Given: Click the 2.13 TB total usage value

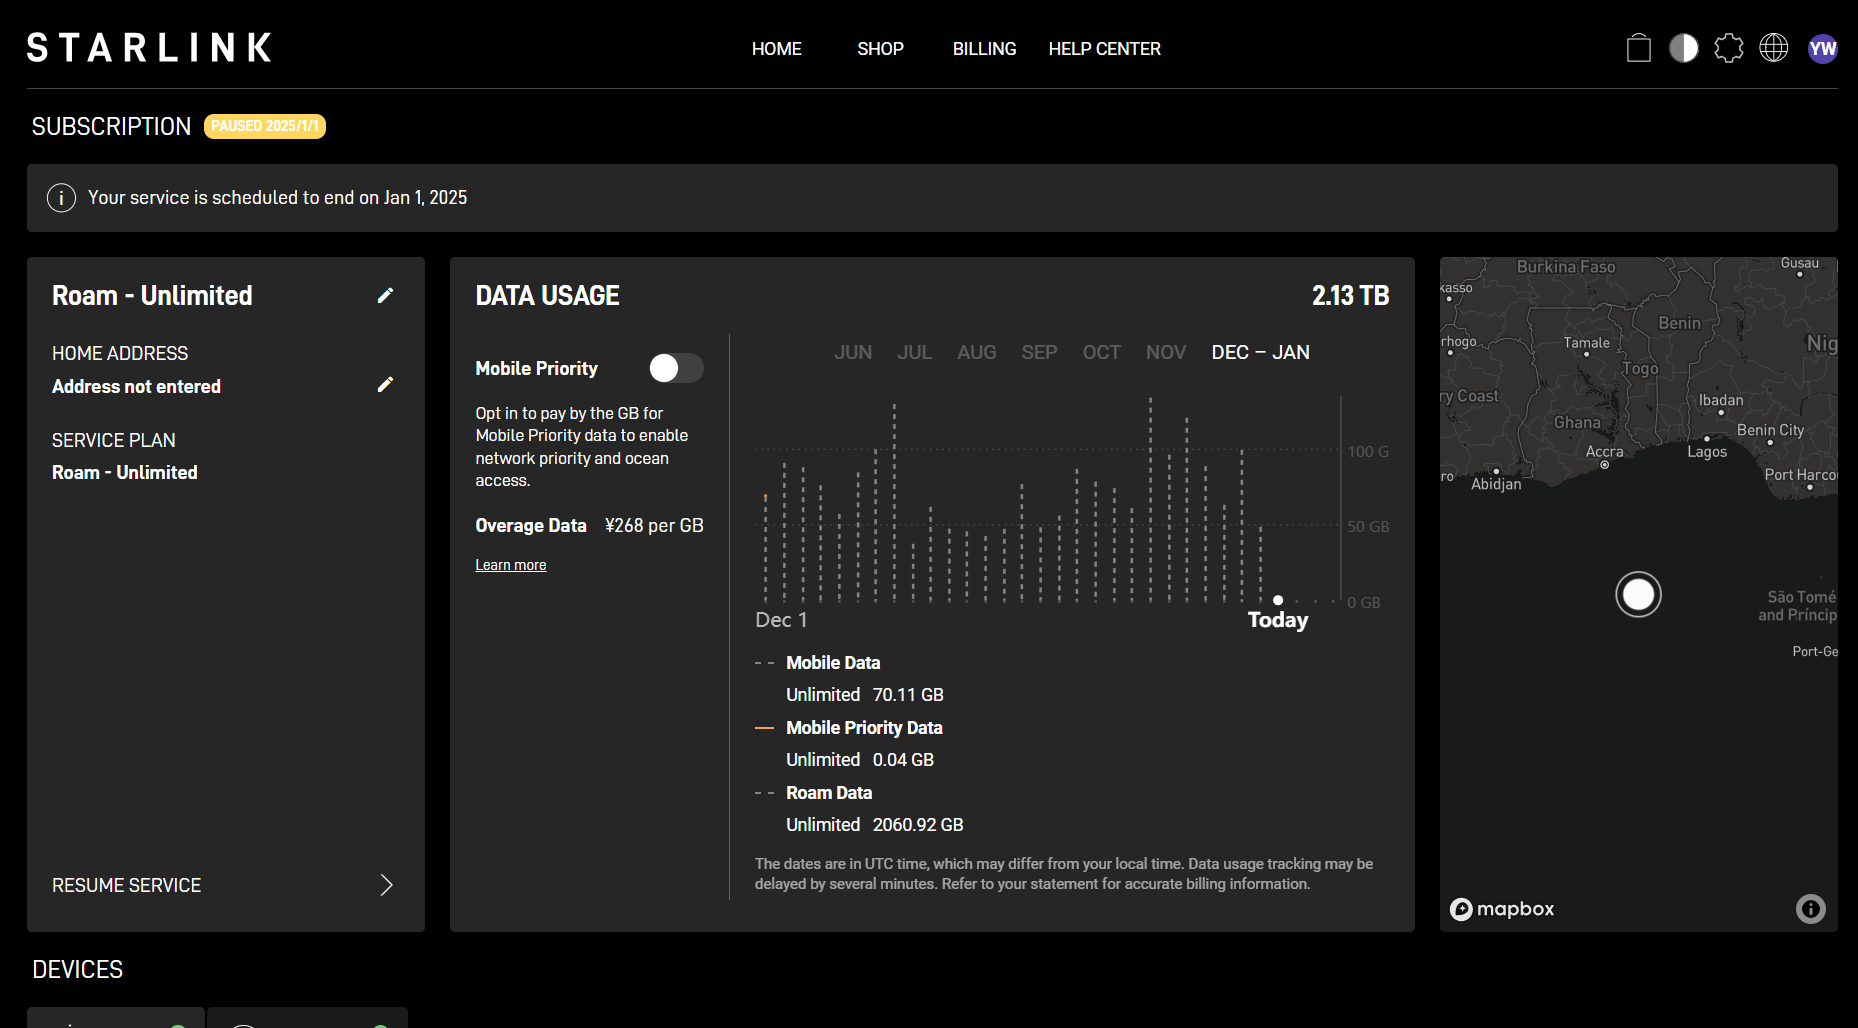Looking at the screenshot, I should [1350, 295].
